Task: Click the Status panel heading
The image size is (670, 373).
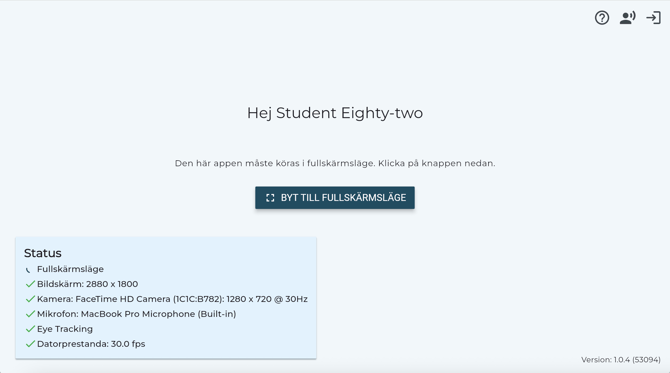Action: 43,253
